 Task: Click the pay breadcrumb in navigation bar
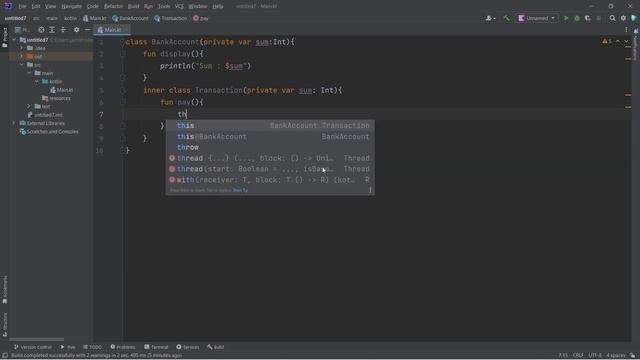pos(201,18)
